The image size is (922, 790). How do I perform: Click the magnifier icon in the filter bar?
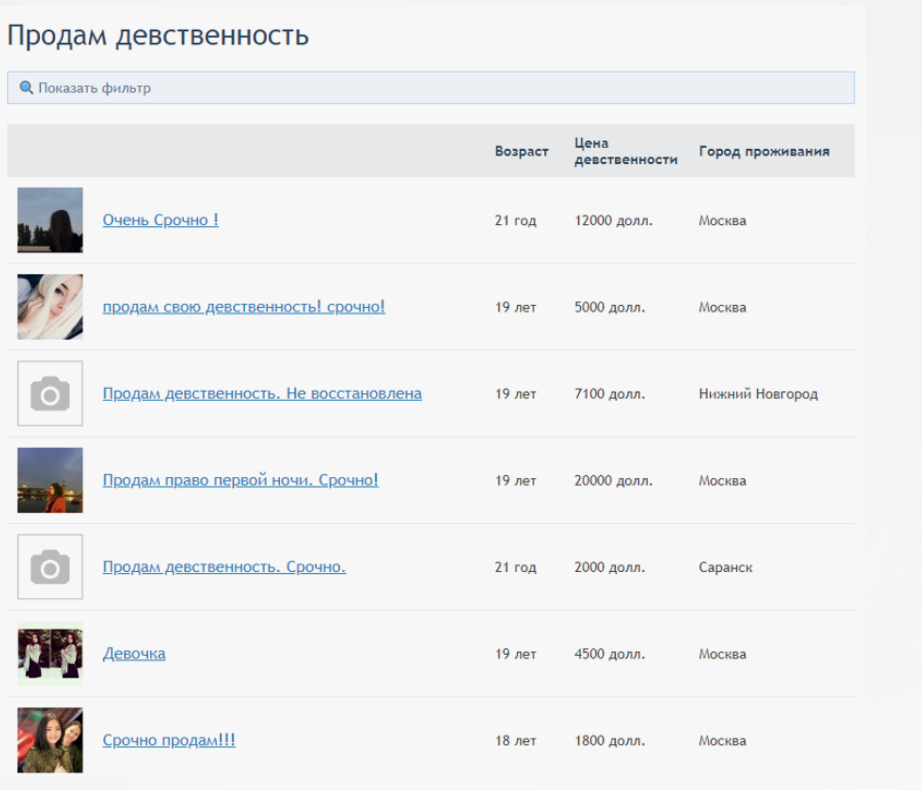pos(26,88)
